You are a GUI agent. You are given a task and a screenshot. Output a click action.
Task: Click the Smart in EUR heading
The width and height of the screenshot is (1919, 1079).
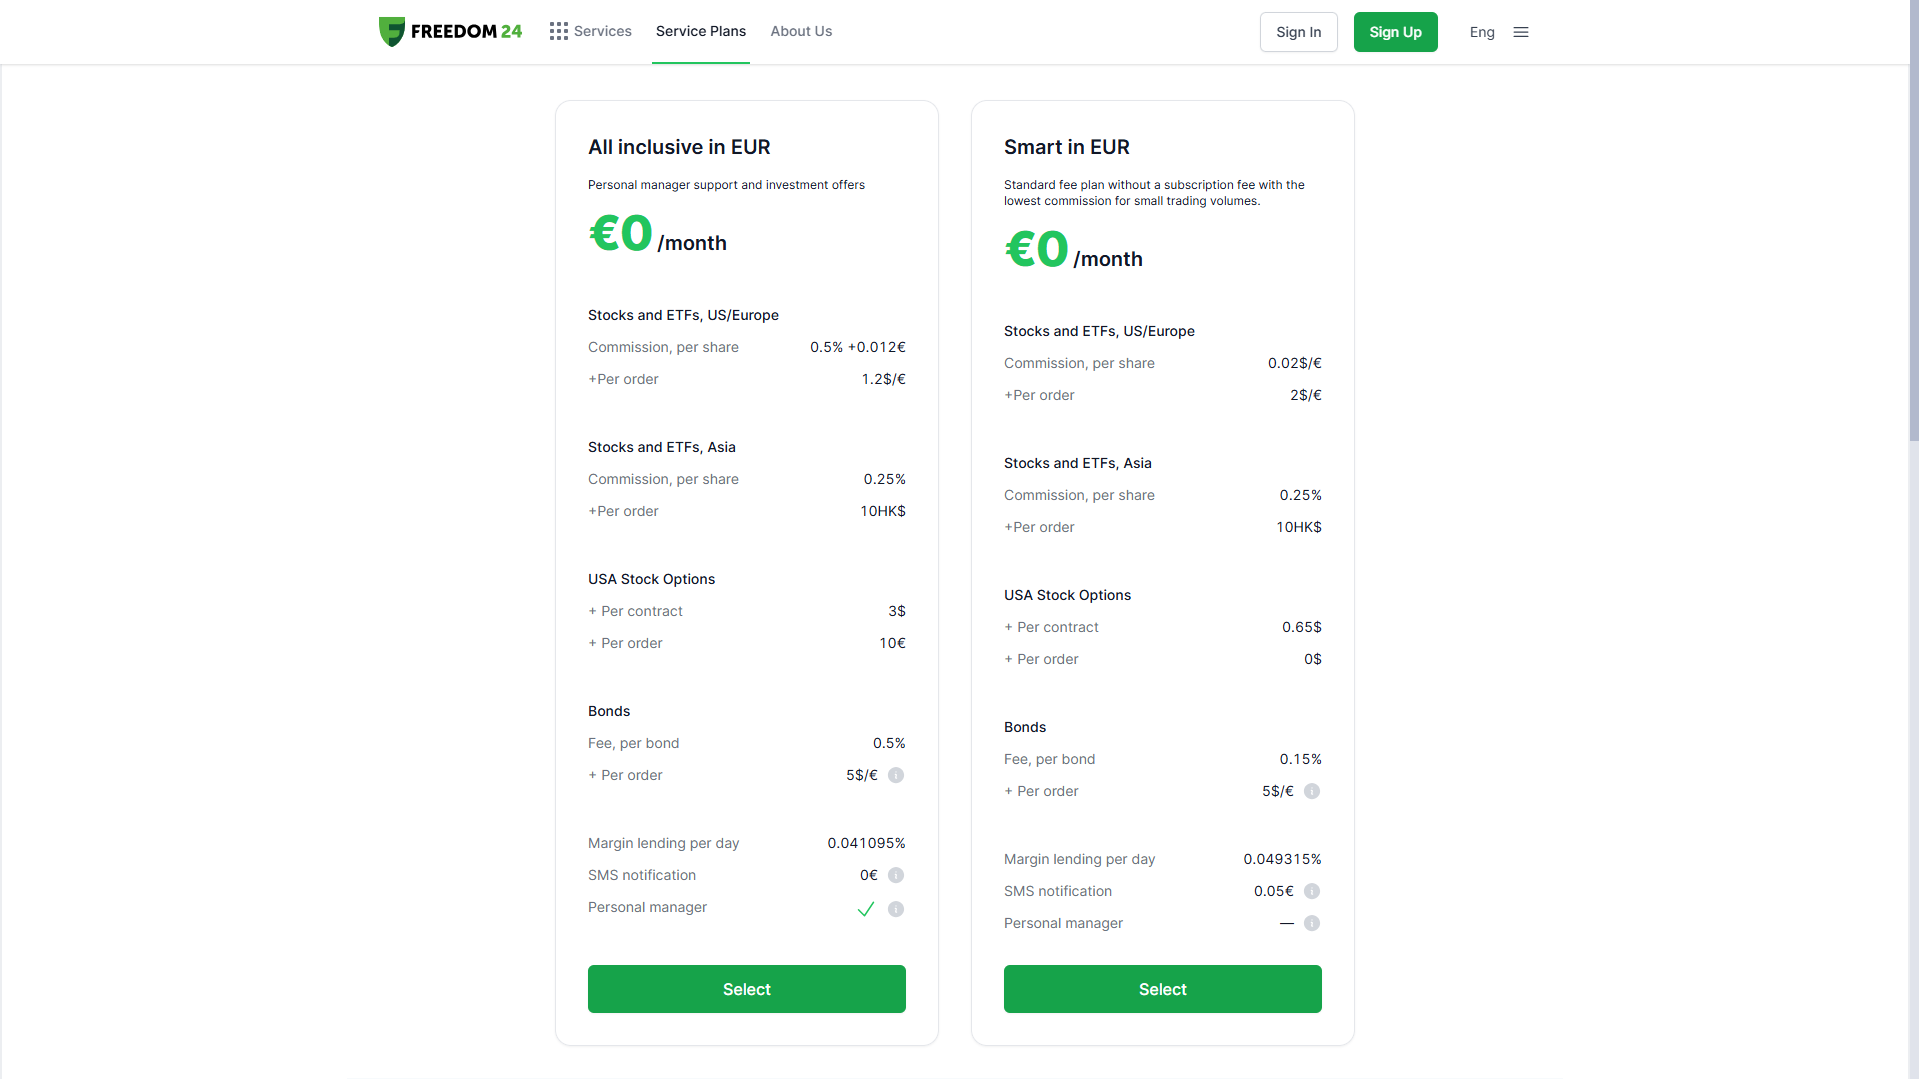(x=1066, y=147)
